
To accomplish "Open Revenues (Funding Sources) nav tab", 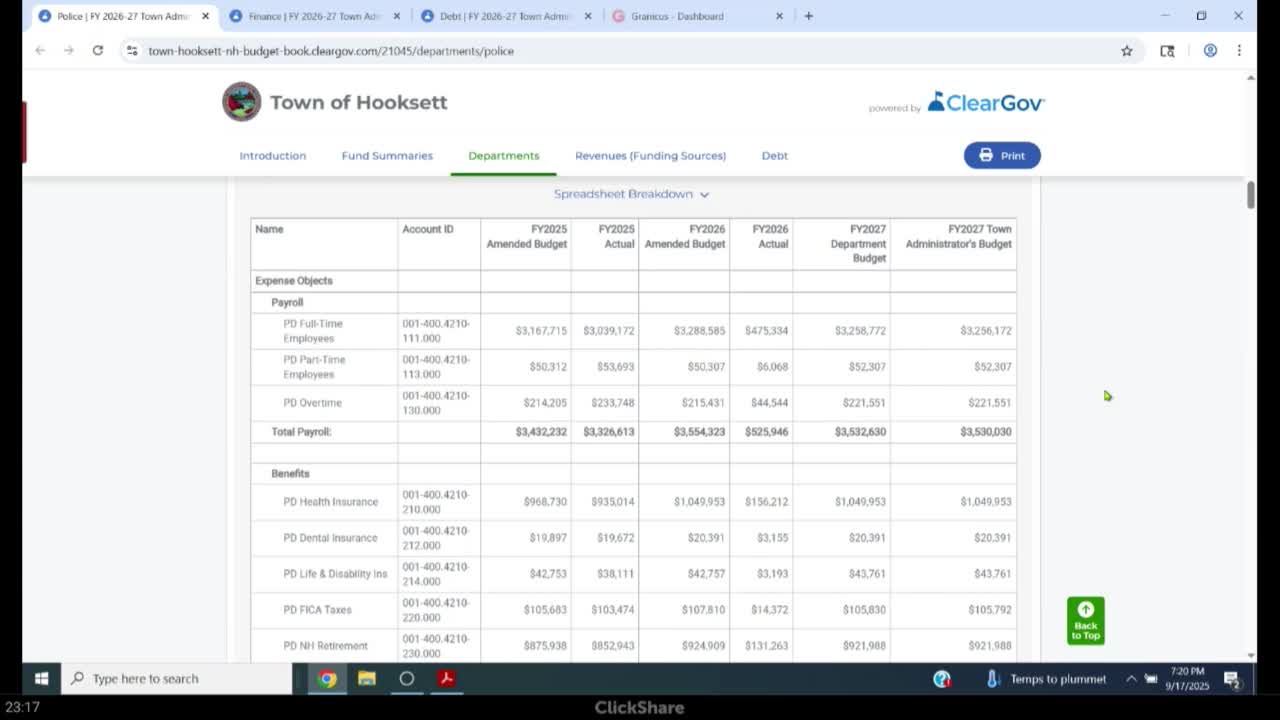I will click(650, 155).
